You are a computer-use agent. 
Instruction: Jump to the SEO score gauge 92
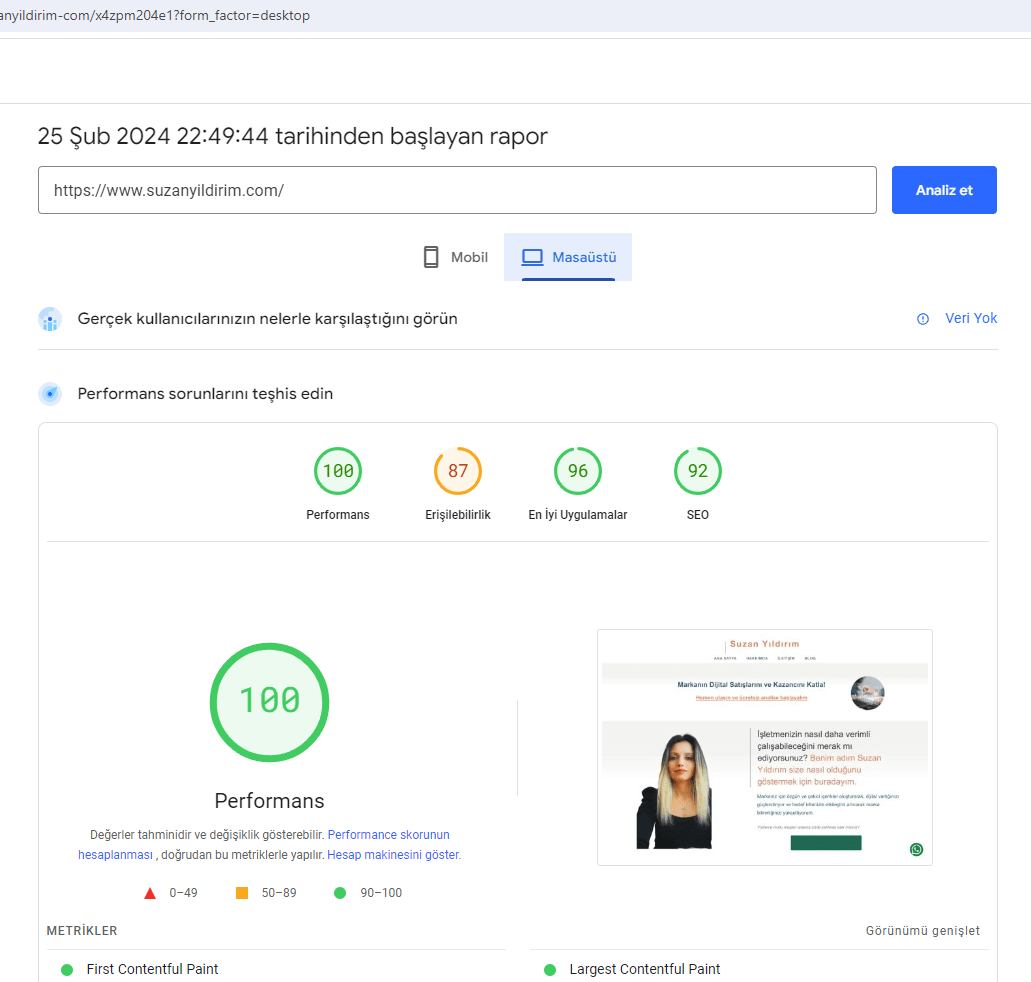point(698,471)
